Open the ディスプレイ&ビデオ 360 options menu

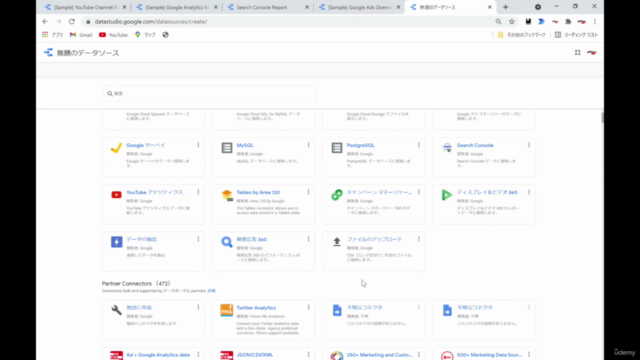pos(529,192)
